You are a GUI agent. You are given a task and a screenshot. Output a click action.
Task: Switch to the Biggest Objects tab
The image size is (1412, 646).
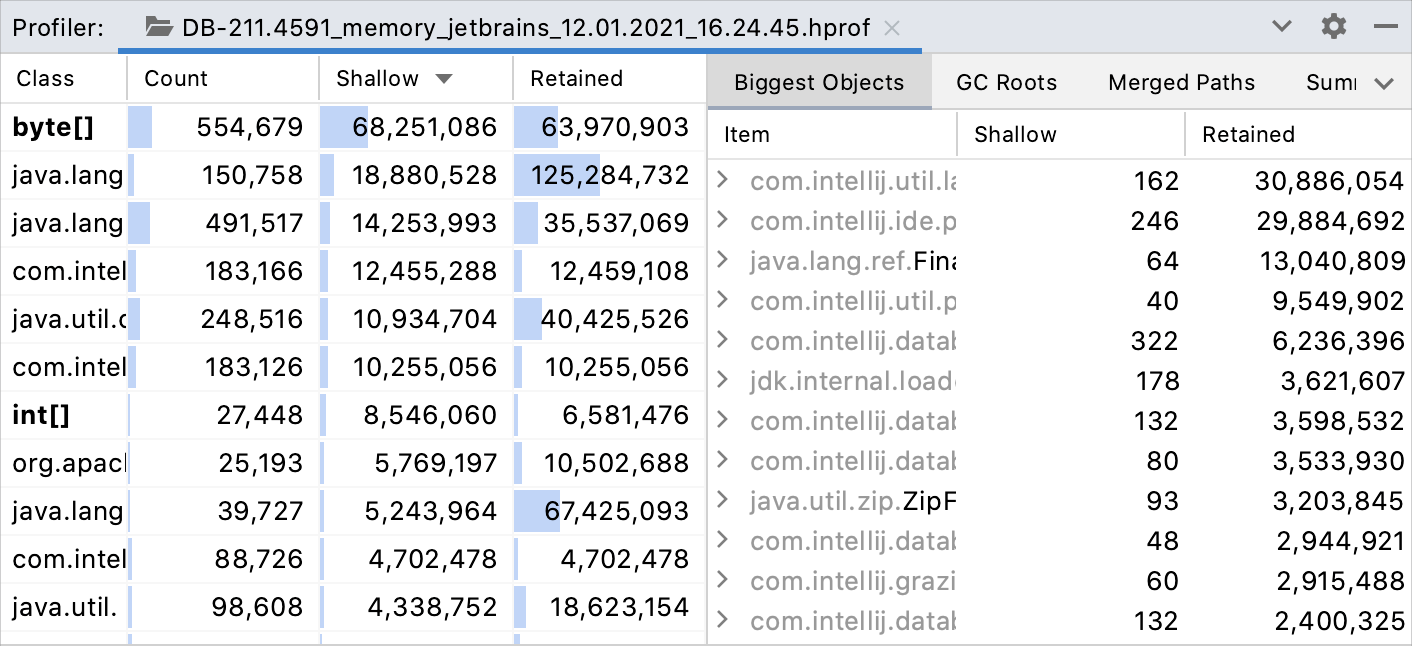819,83
